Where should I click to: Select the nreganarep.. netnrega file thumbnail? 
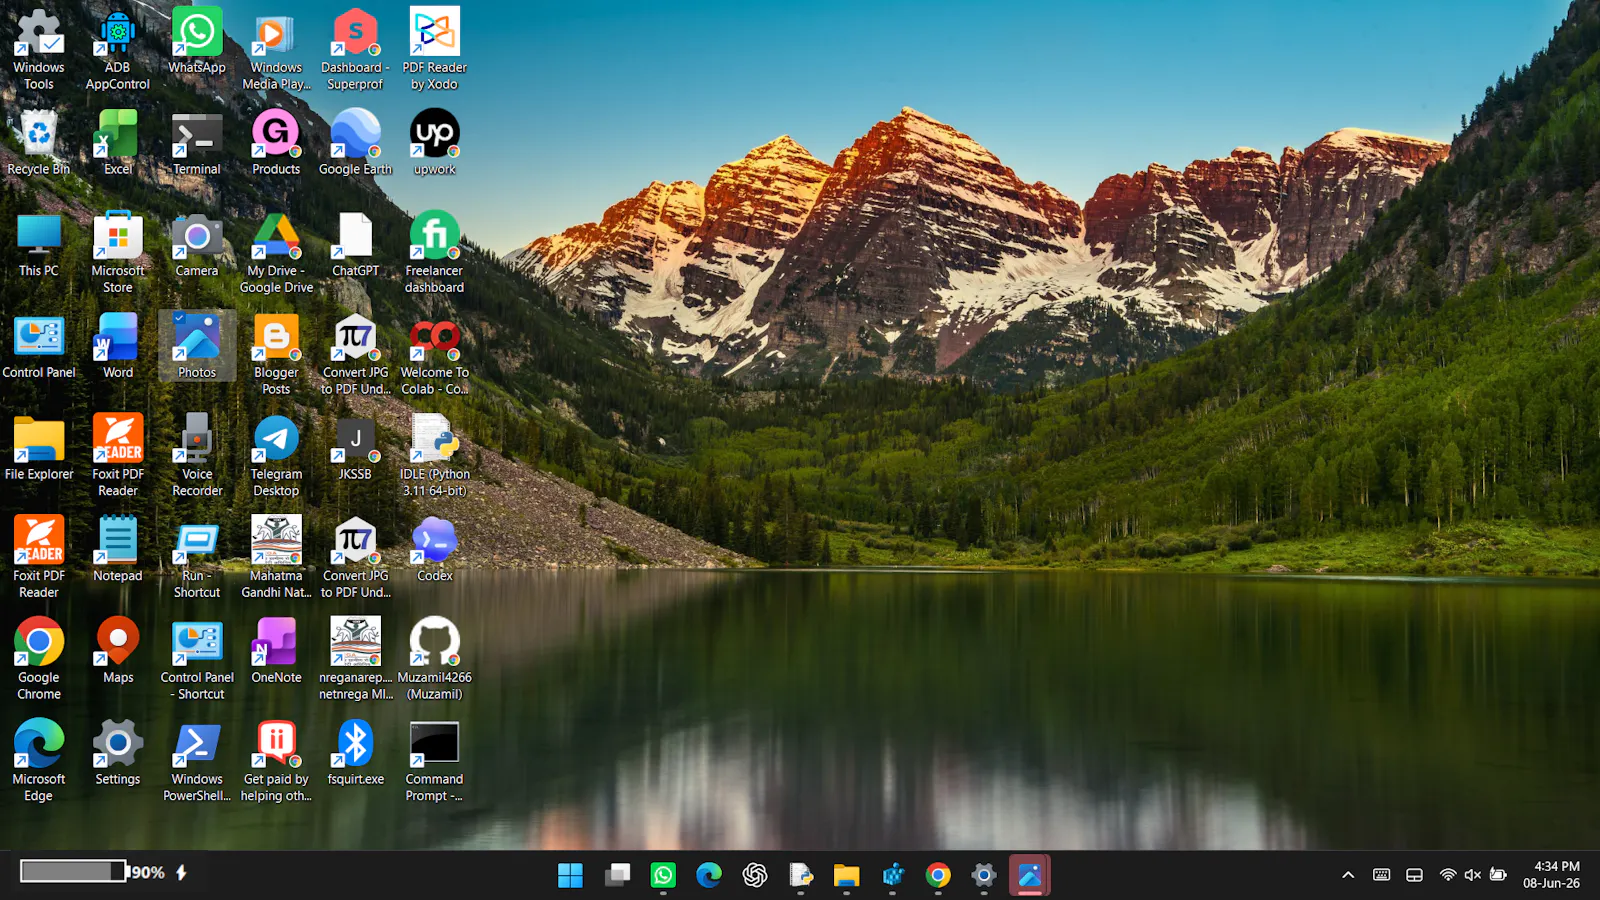(355, 660)
